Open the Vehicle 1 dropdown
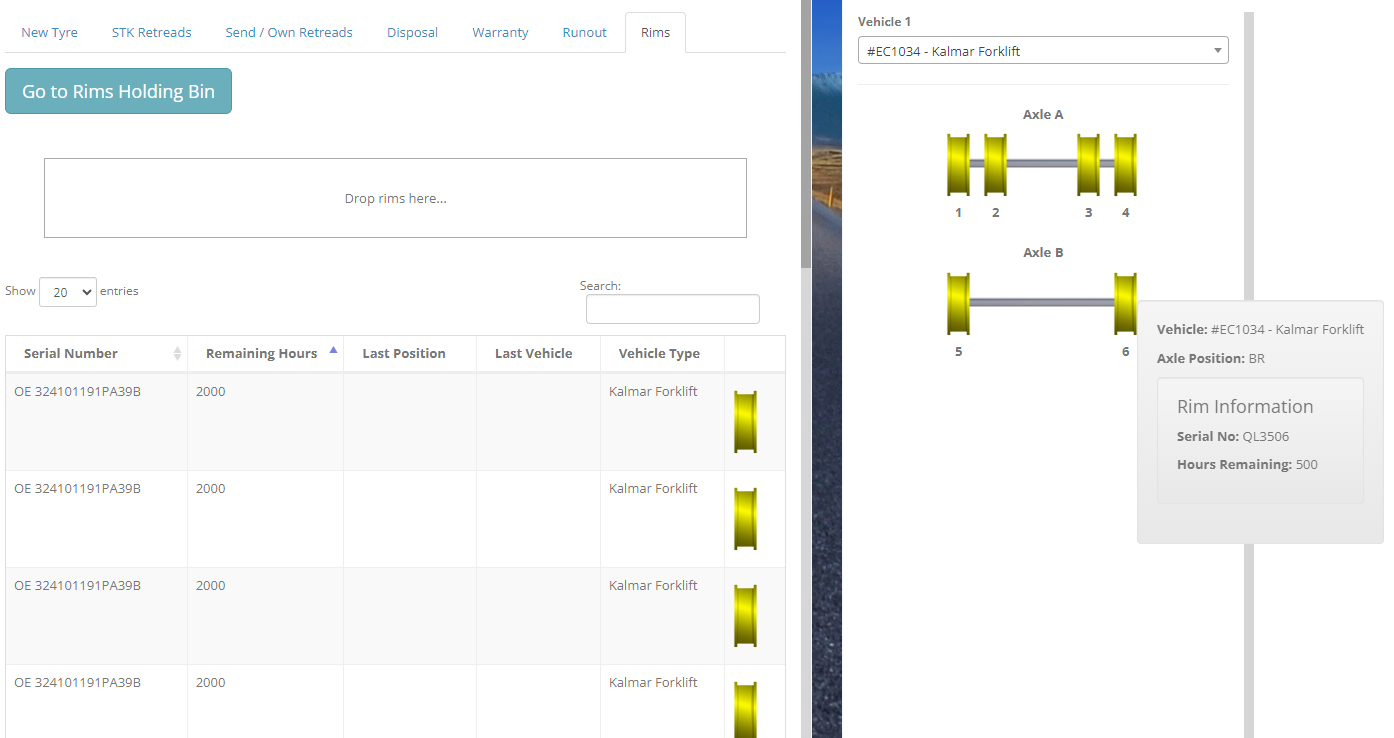Viewport: 1394px width, 738px height. point(1042,51)
